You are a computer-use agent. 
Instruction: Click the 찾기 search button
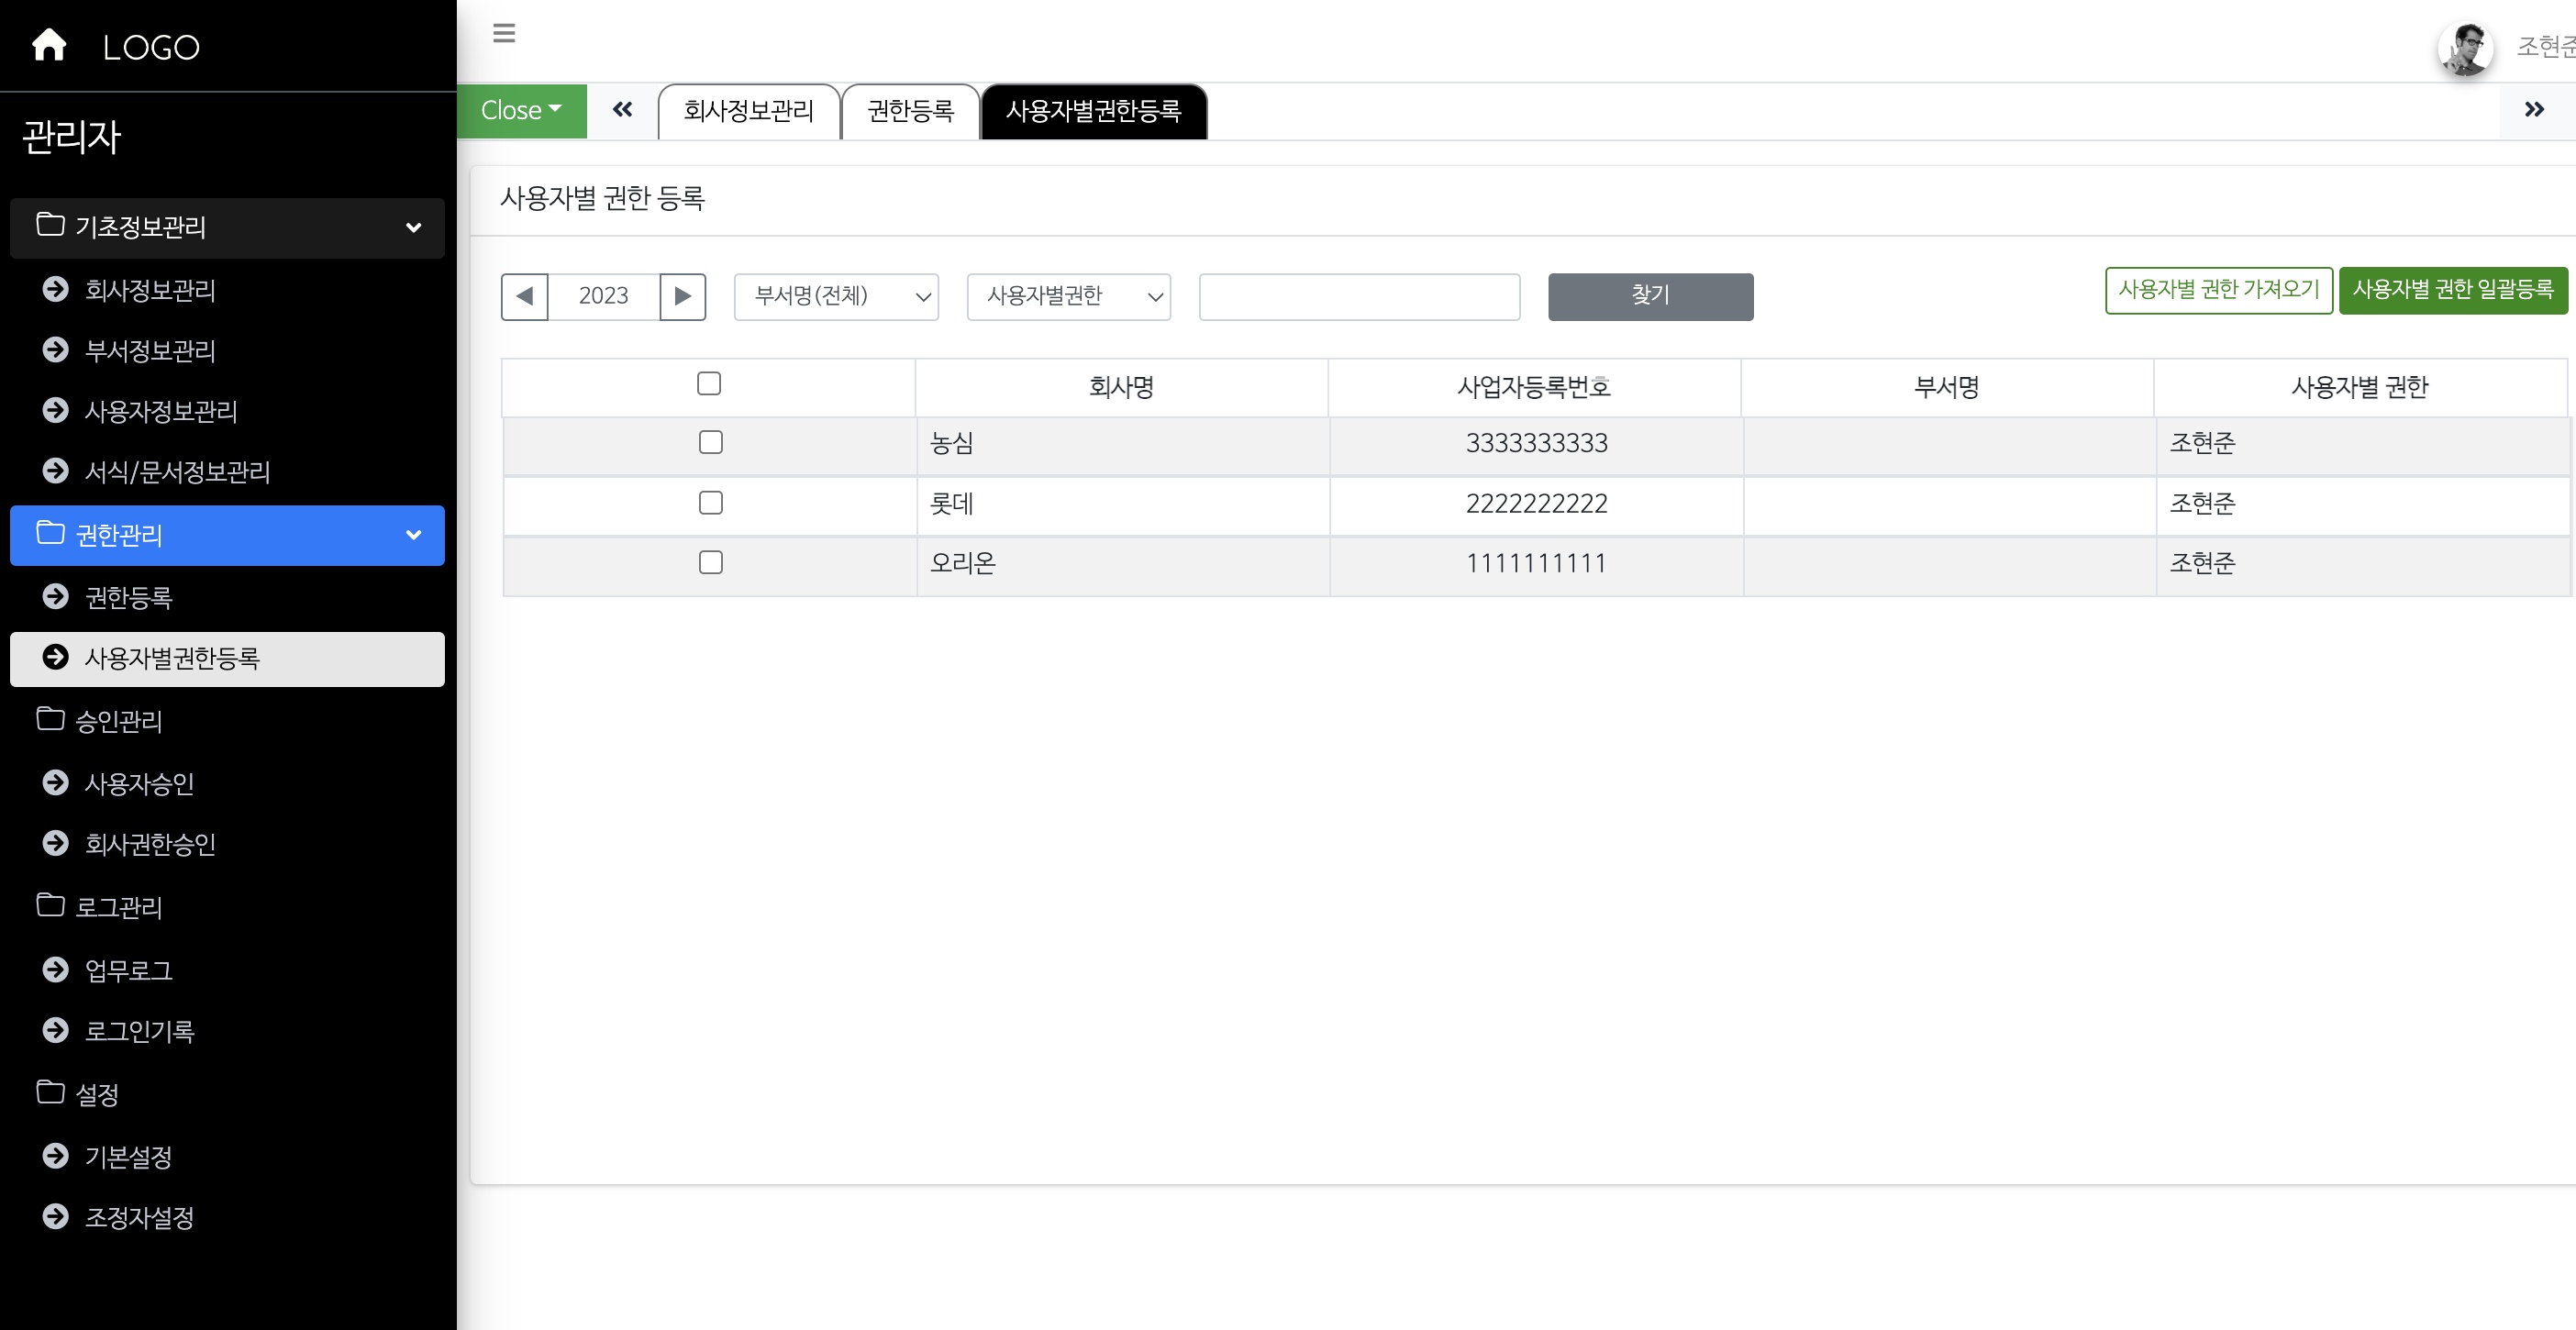[1650, 296]
